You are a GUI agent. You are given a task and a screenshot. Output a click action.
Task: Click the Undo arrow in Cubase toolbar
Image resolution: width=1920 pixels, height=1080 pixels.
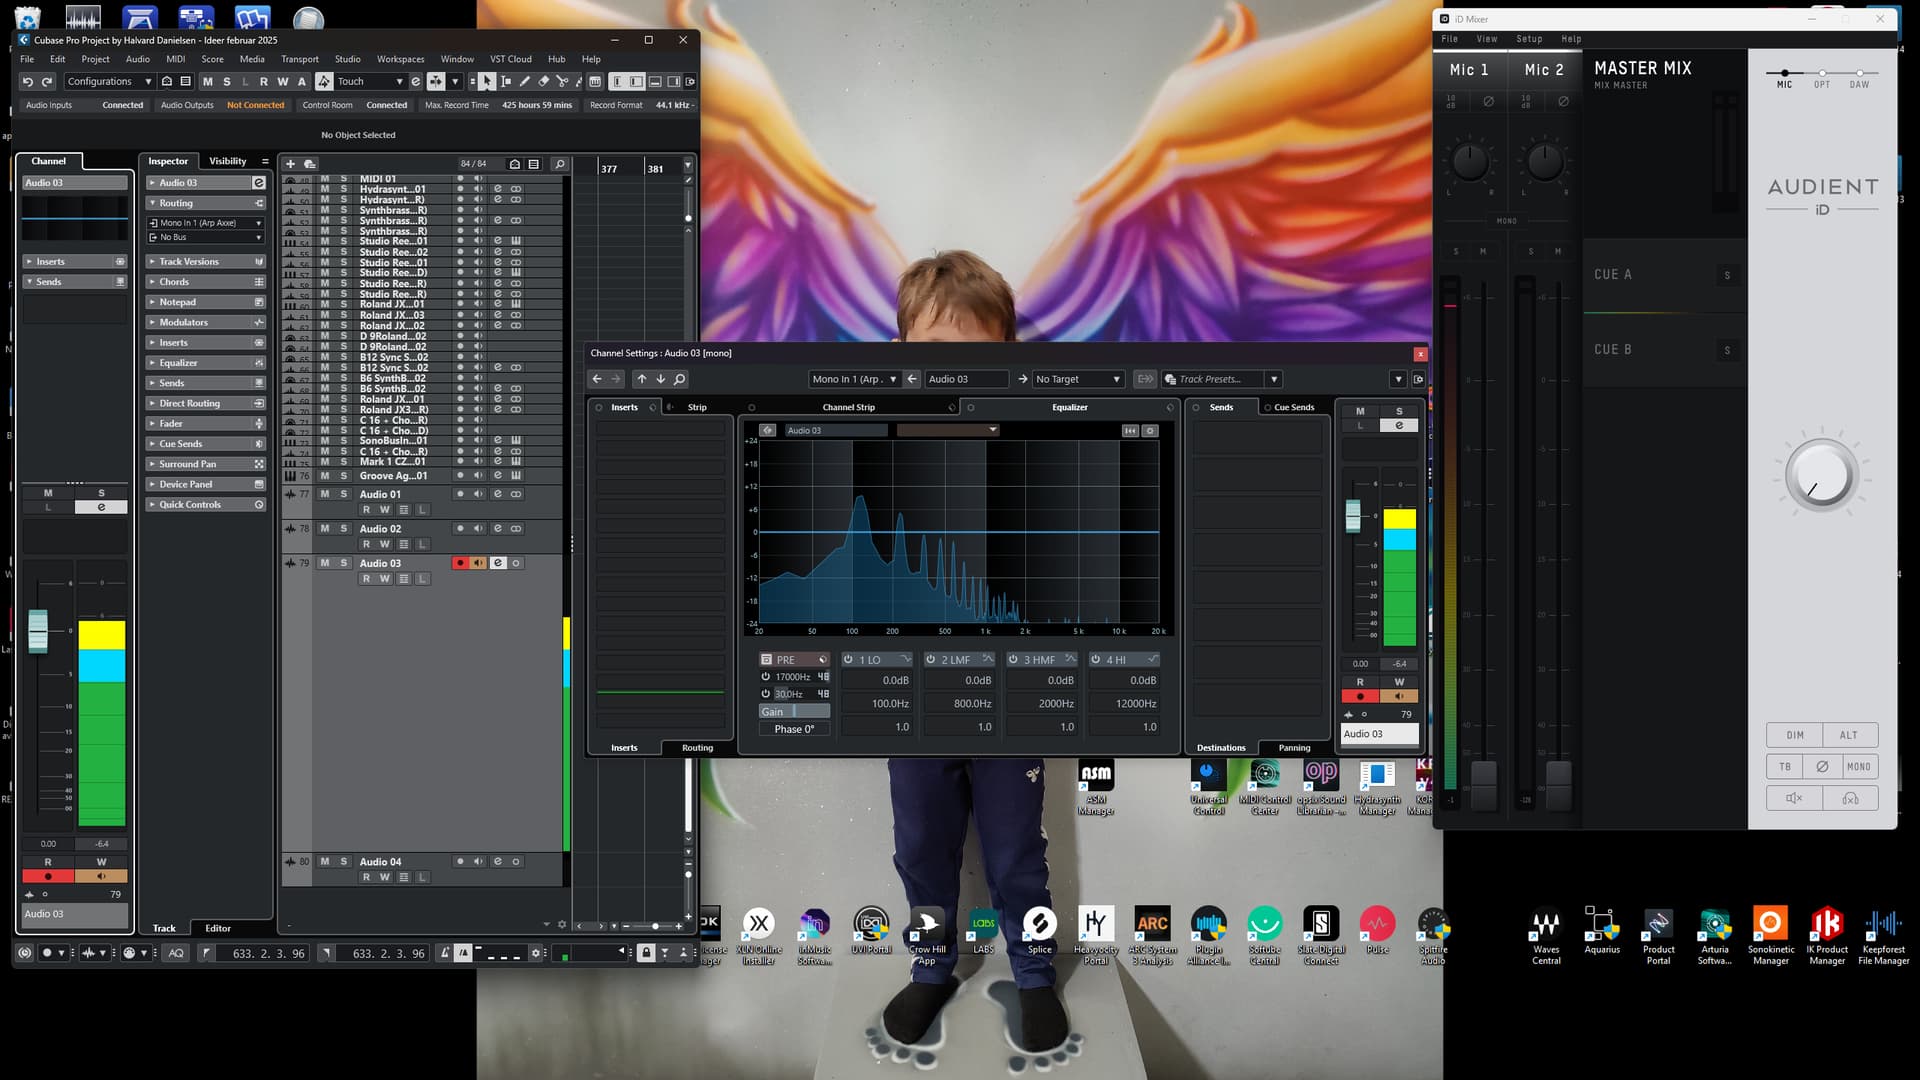[28, 81]
